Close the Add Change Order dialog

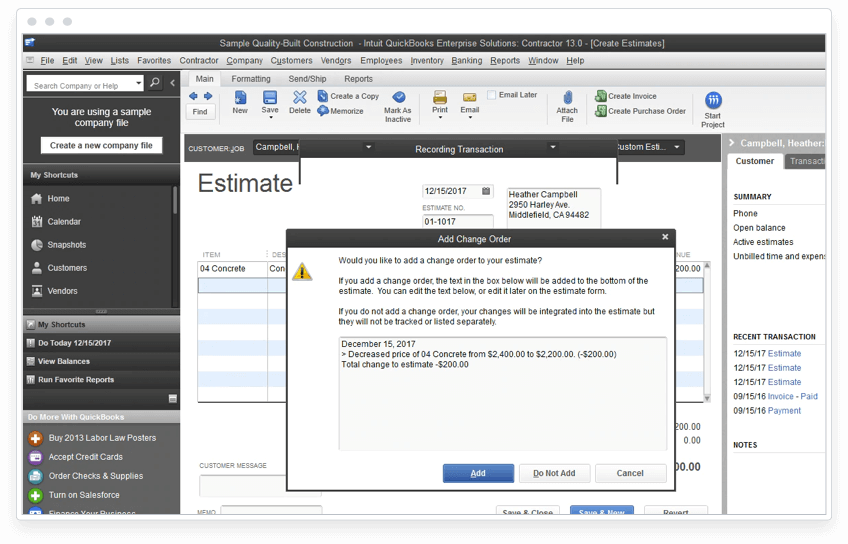pyautogui.click(x=665, y=237)
